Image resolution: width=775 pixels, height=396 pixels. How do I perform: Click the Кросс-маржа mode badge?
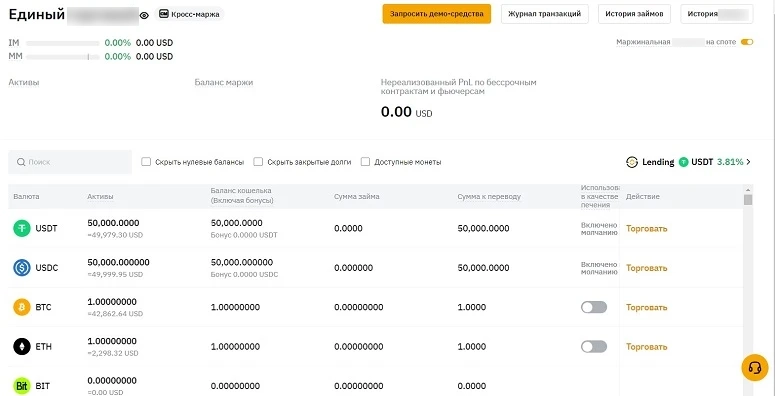[x=189, y=14]
